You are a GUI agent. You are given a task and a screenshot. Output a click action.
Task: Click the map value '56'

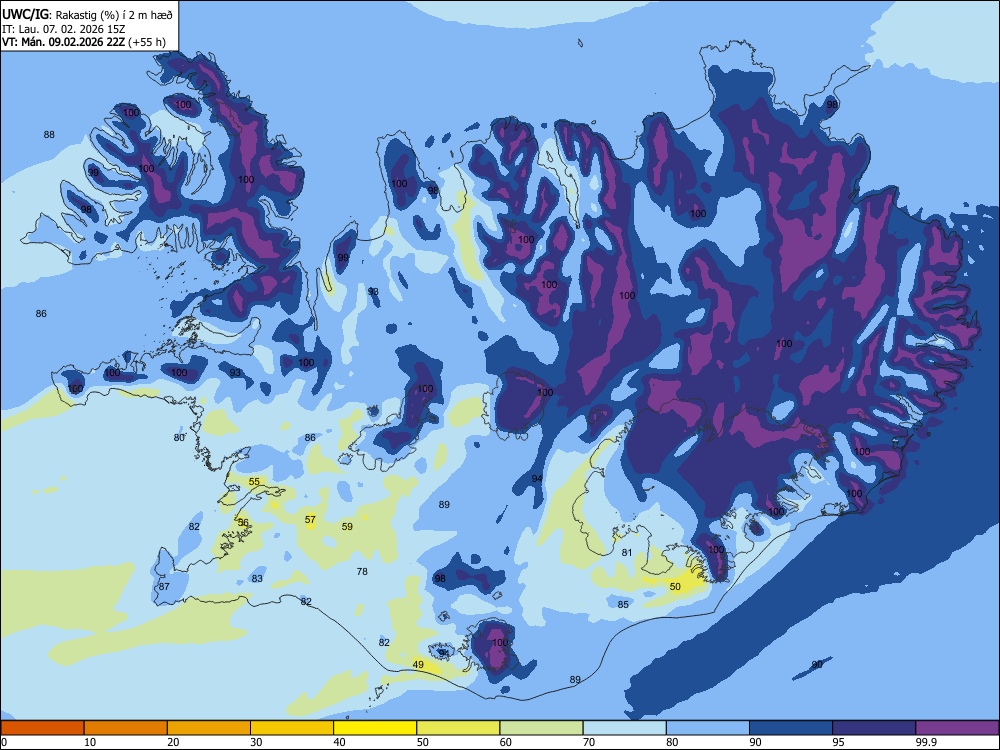pos(243,522)
